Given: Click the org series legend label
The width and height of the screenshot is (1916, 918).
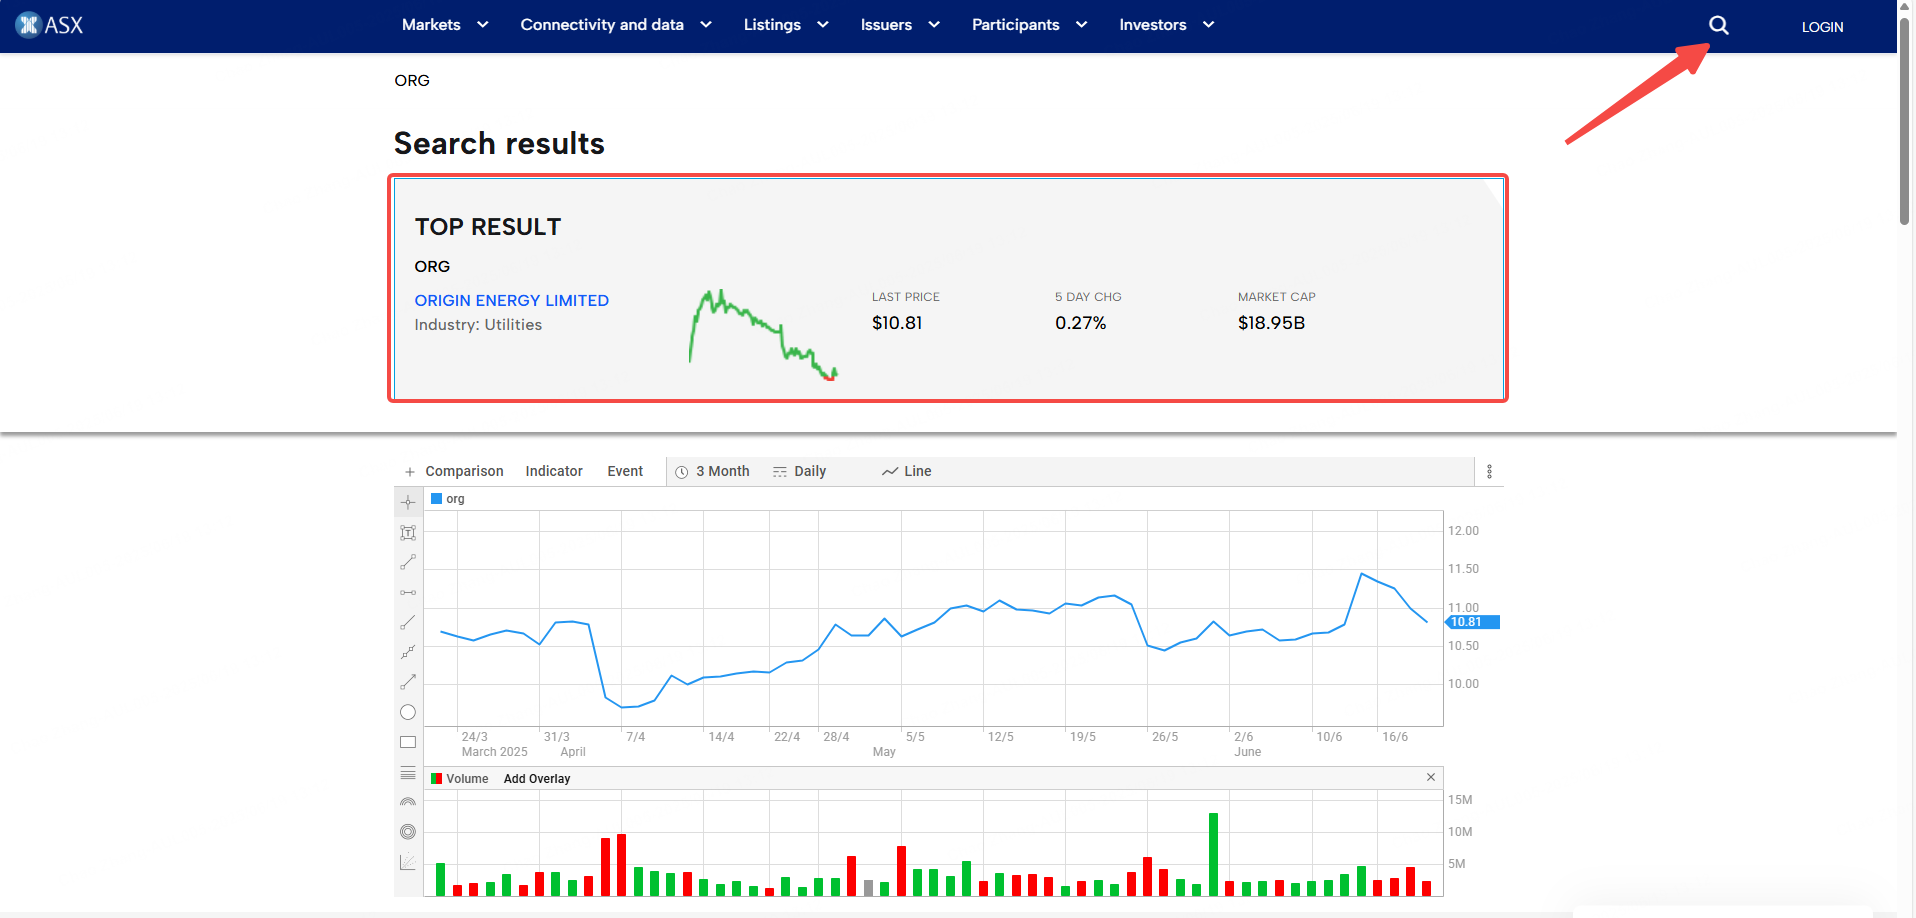Looking at the screenshot, I should [x=455, y=498].
